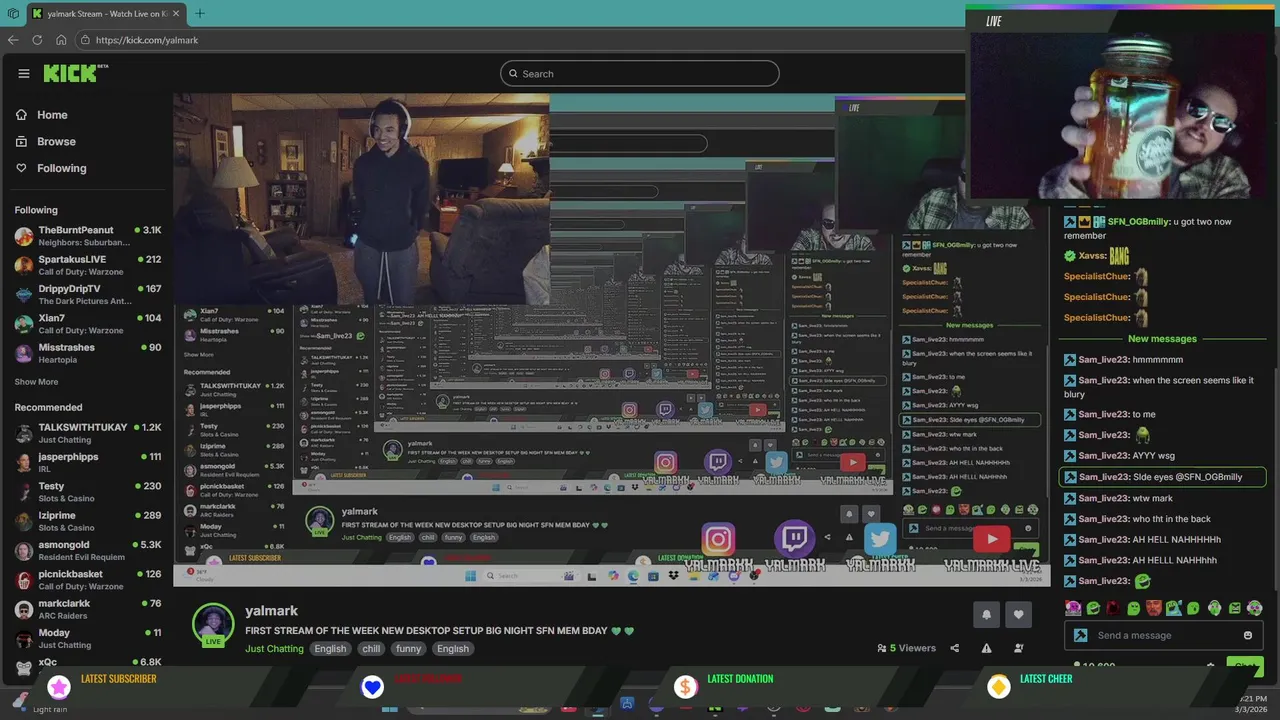Click highlighted Side eyes @SFN_OGBmilly chat message
The image size is (1280, 720).
point(1164,477)
